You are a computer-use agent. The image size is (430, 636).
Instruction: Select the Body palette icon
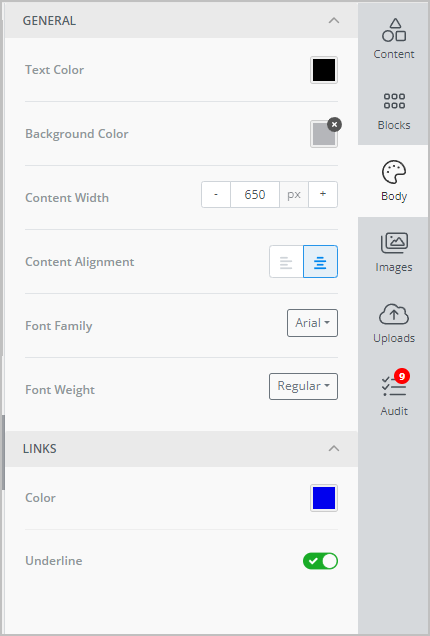(x=393, y=172)
